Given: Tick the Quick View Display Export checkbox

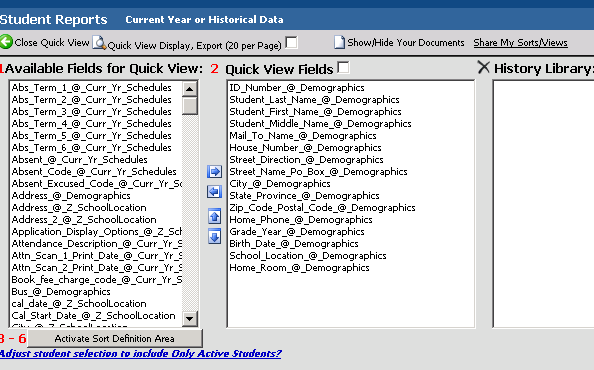Looking at the screenshot, I should (x=291, y=42).
